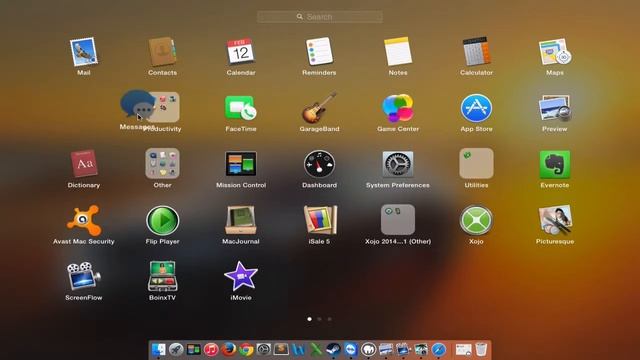Launch ScreenFlow from Launchpad grid

coord(84,276)
